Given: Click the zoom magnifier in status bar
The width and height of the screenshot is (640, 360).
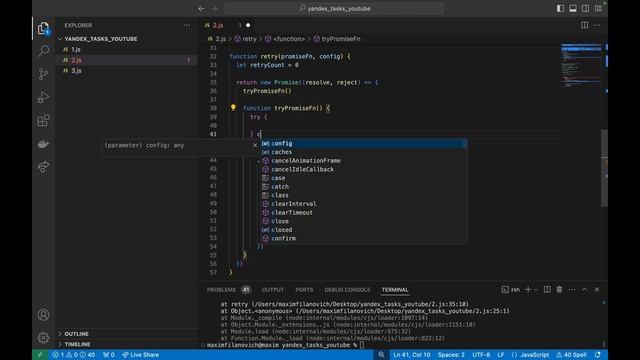Looking at the screenshot, I should coord(381,355).
